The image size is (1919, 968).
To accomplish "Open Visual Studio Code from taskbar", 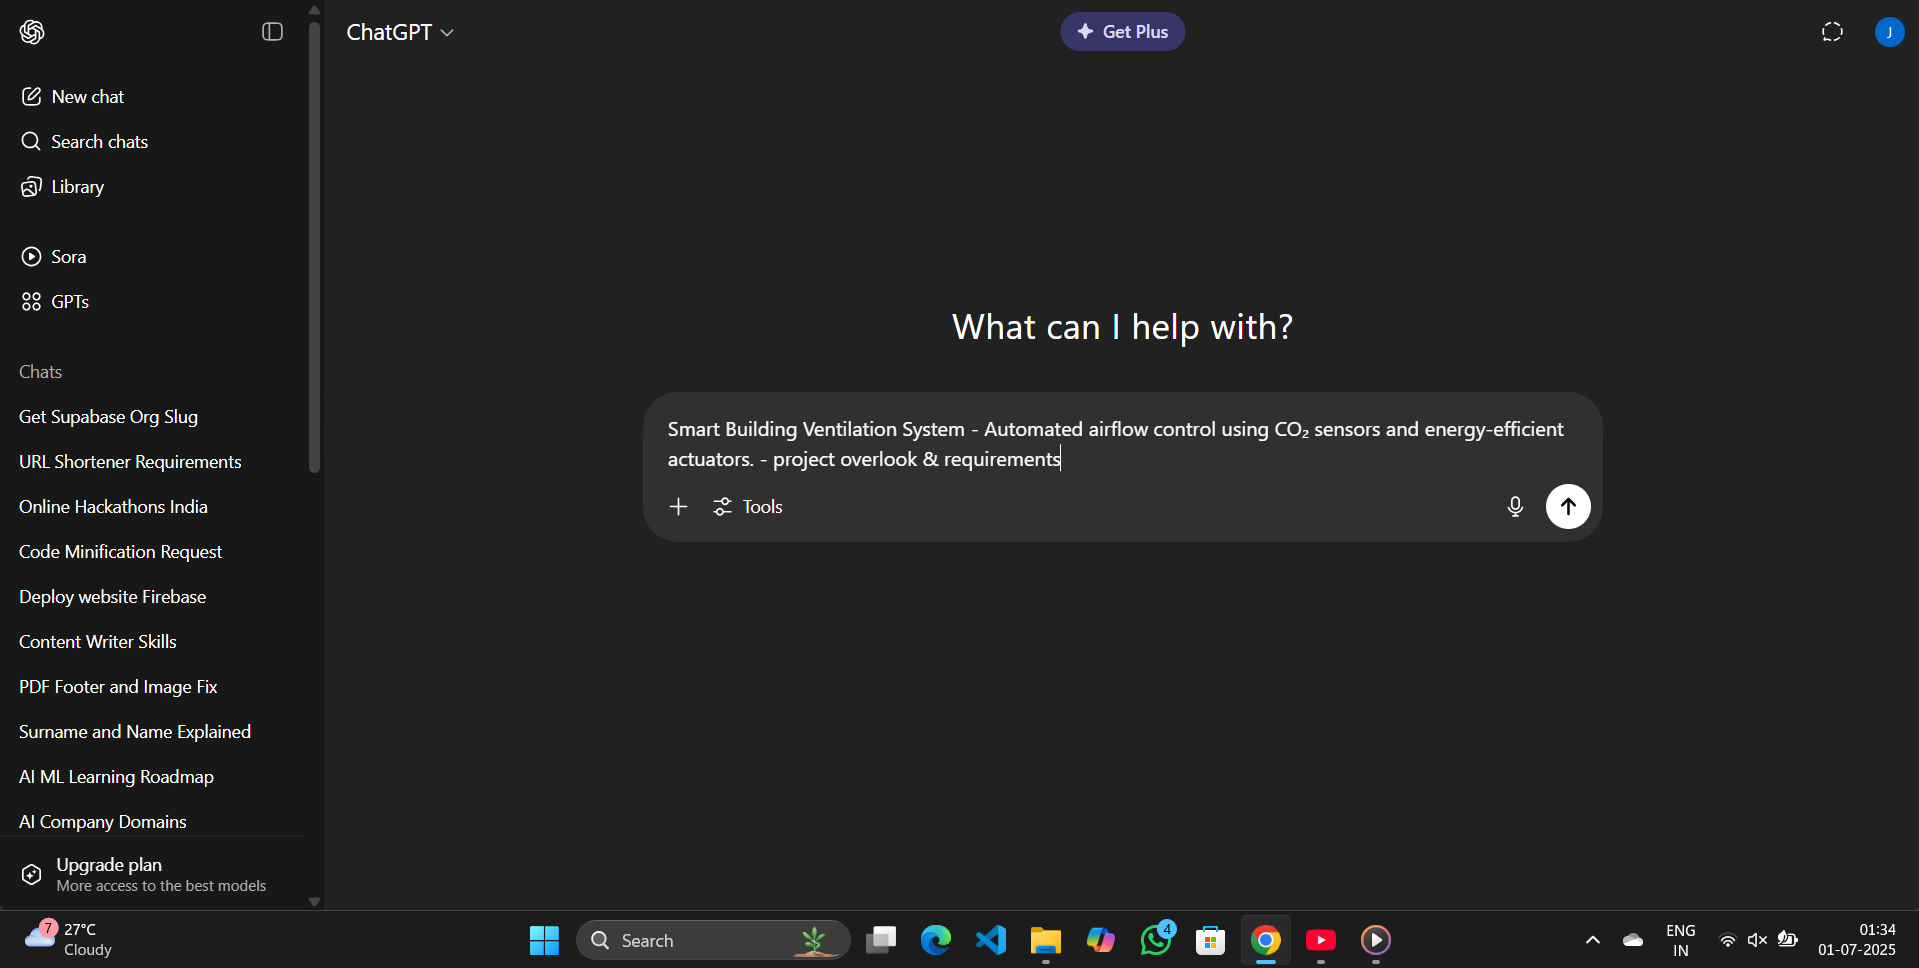I will click(991, 940).
